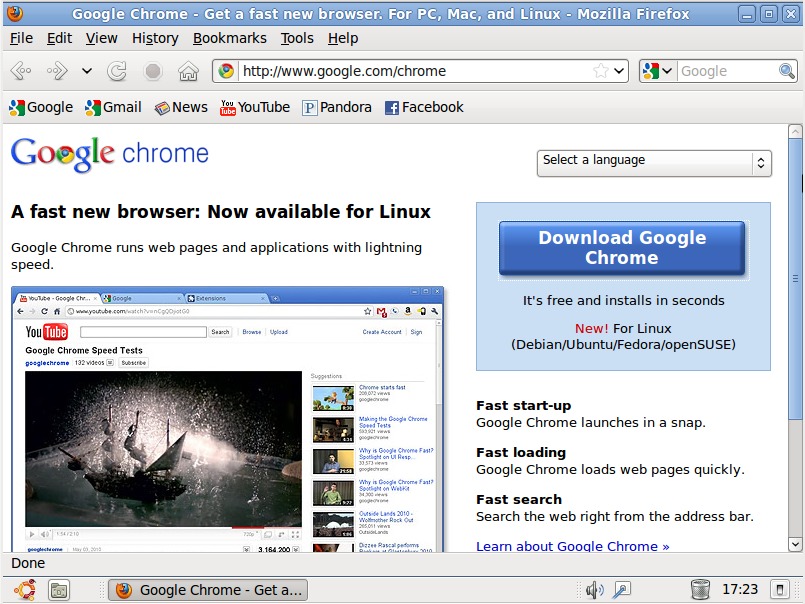Click the Chrome site icon in address bar

tap(226, 71)
